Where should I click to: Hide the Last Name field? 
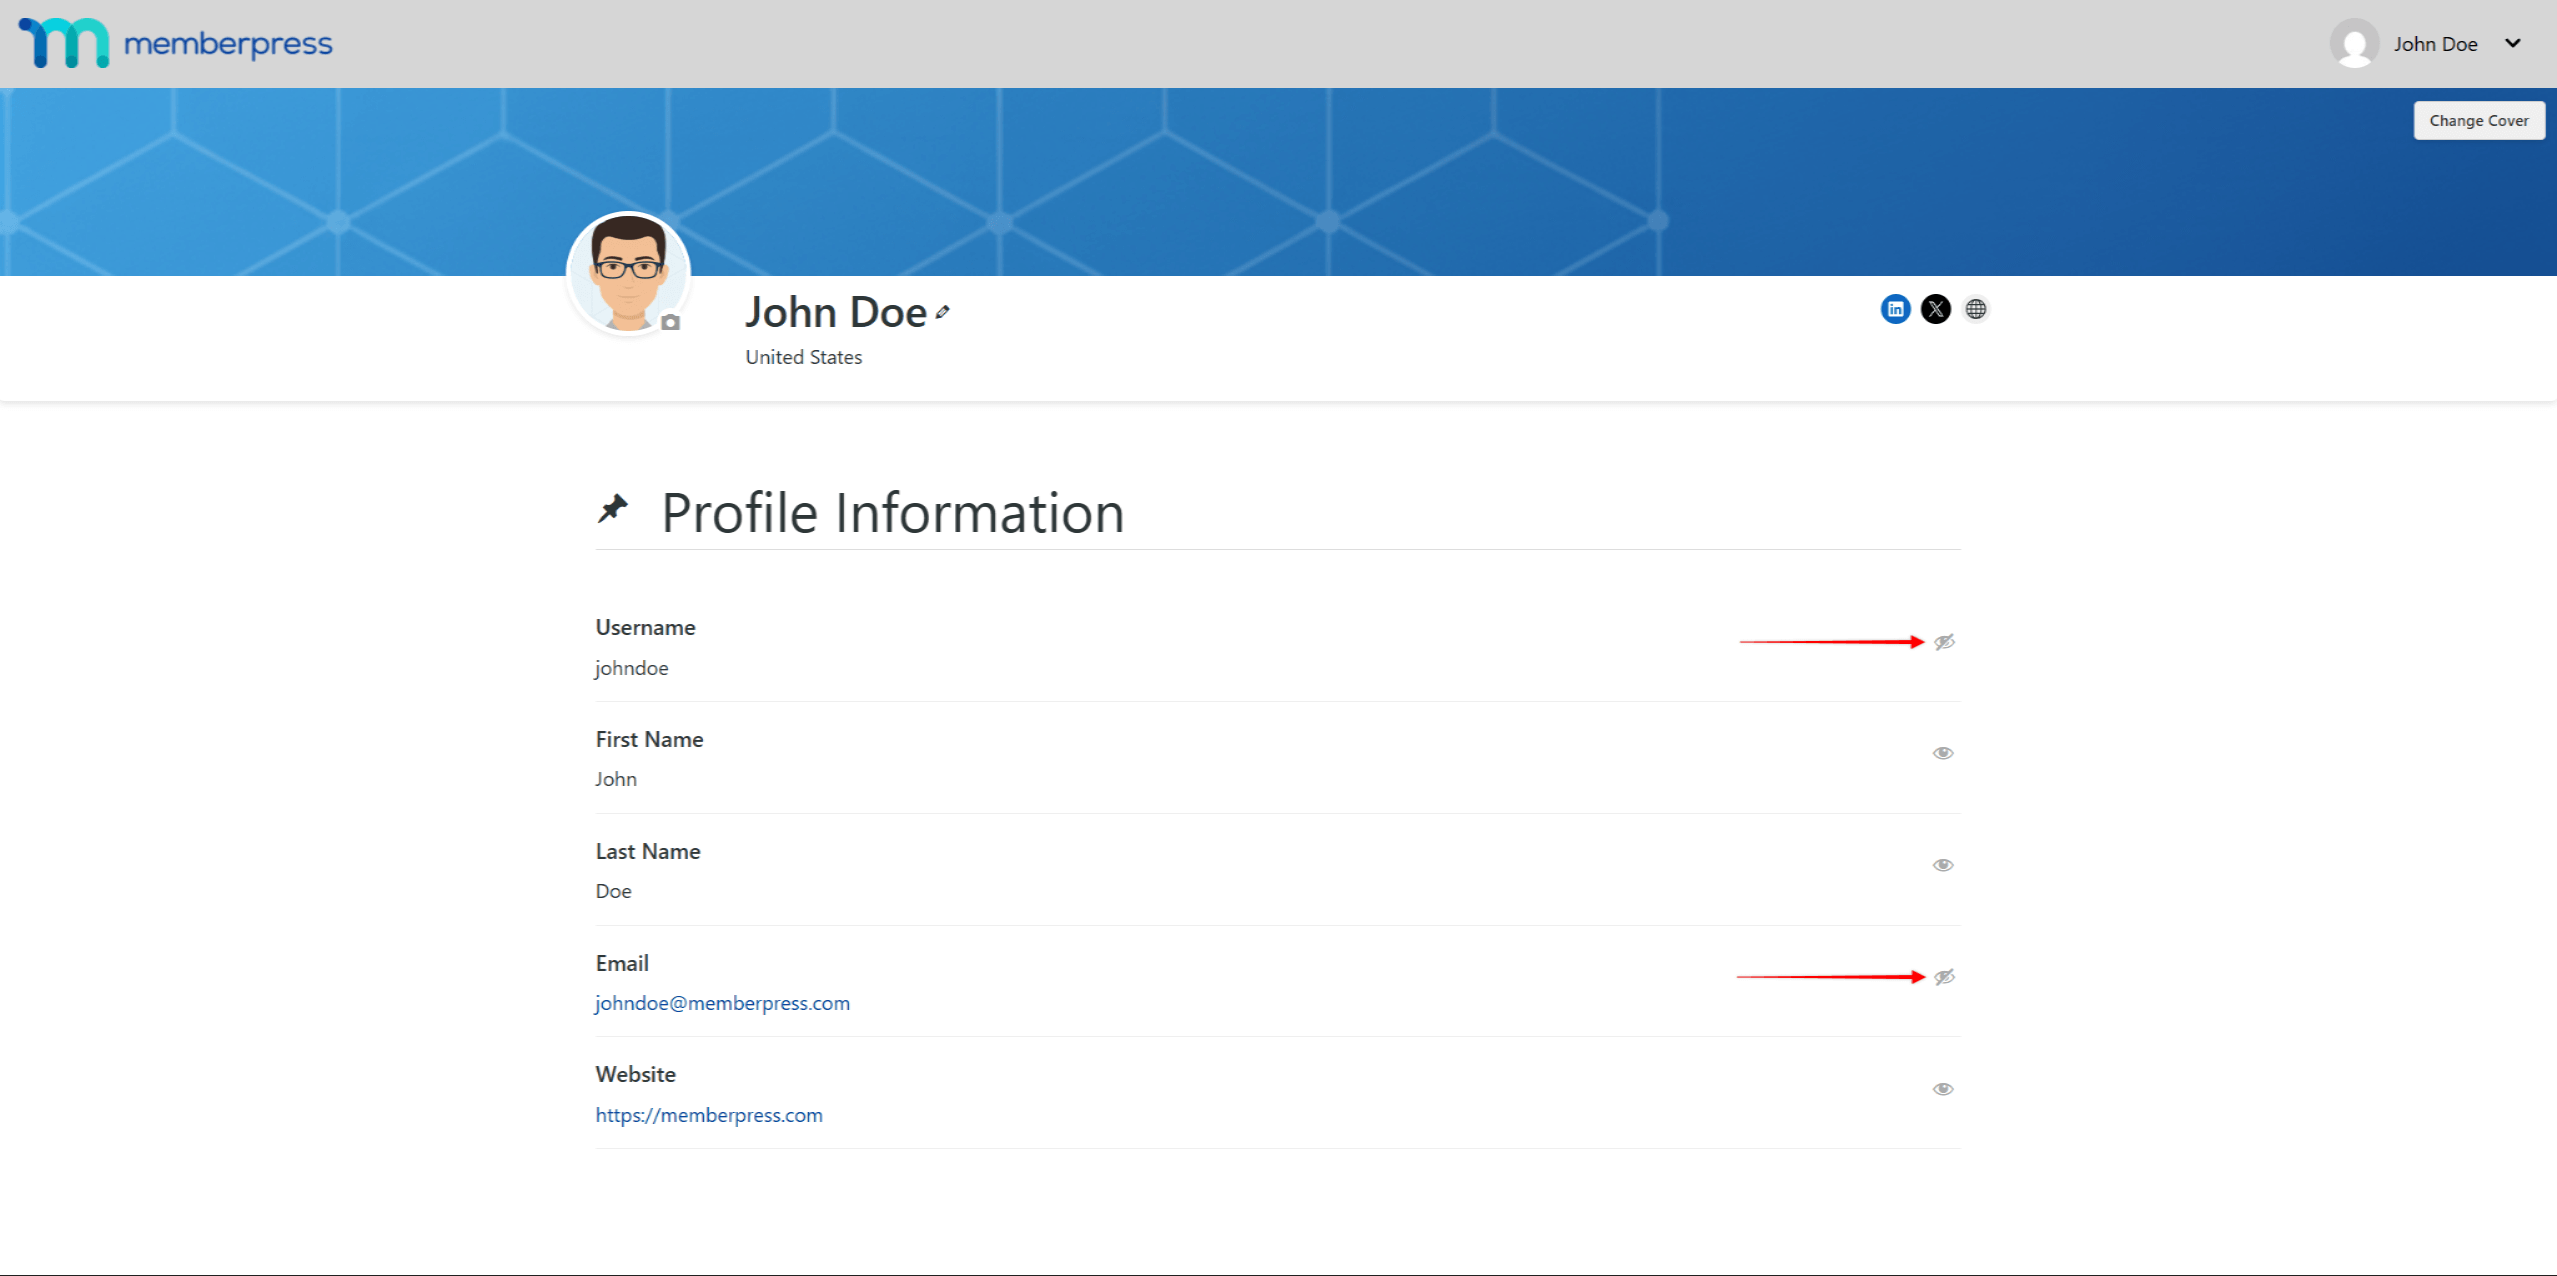coord(1942,865)
